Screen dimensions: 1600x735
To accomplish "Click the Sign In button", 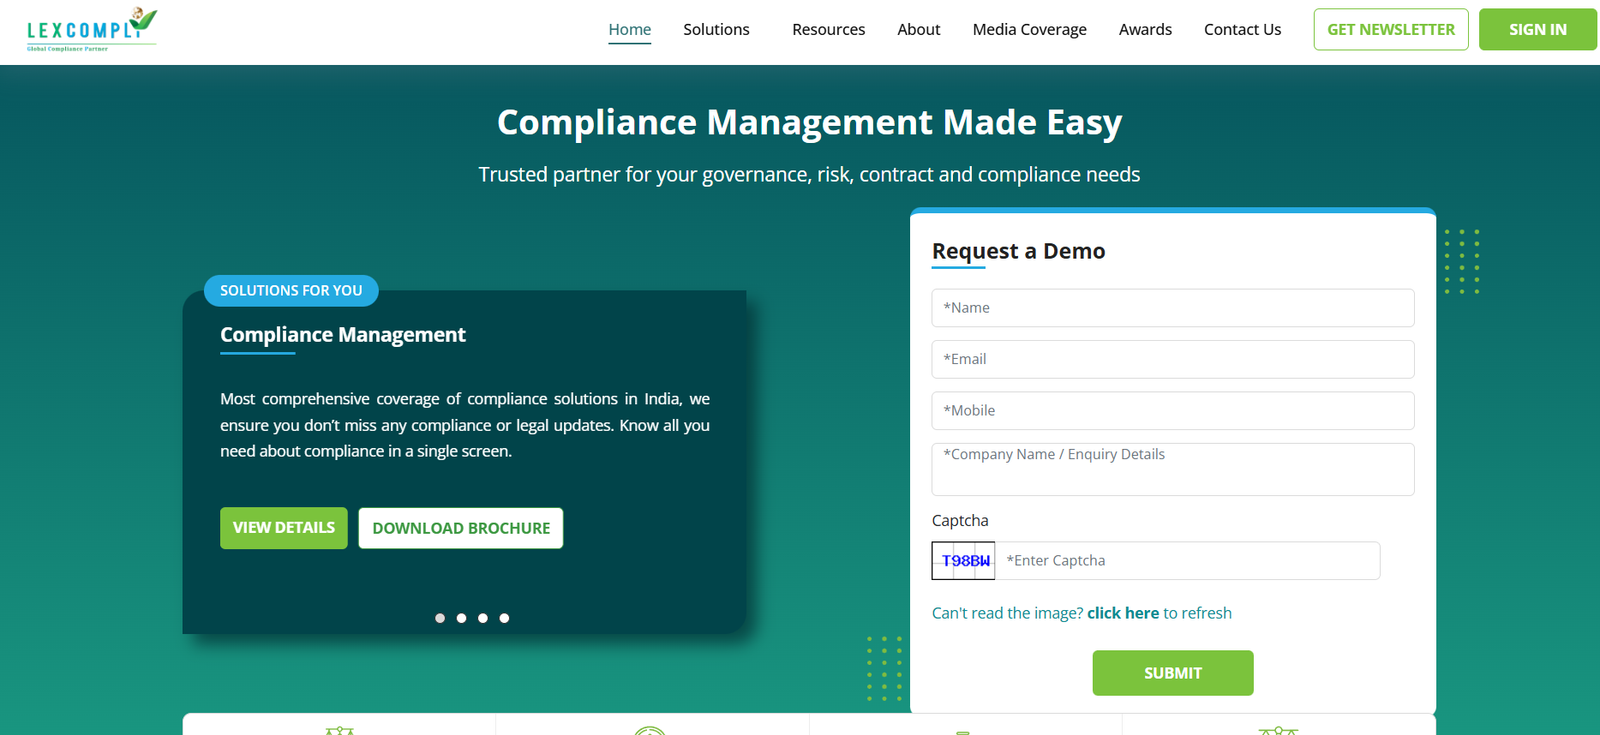I will point(1537,30).
